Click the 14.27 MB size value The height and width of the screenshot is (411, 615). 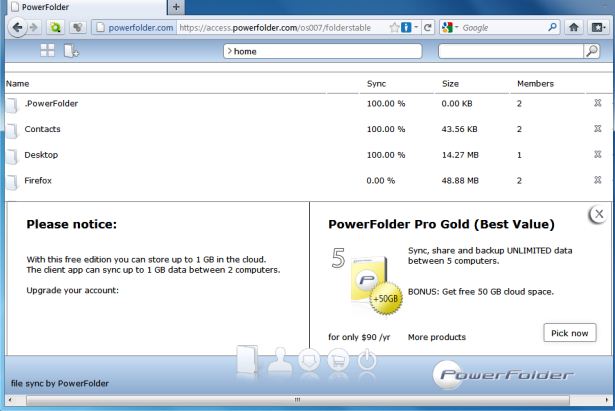point(460,155)
